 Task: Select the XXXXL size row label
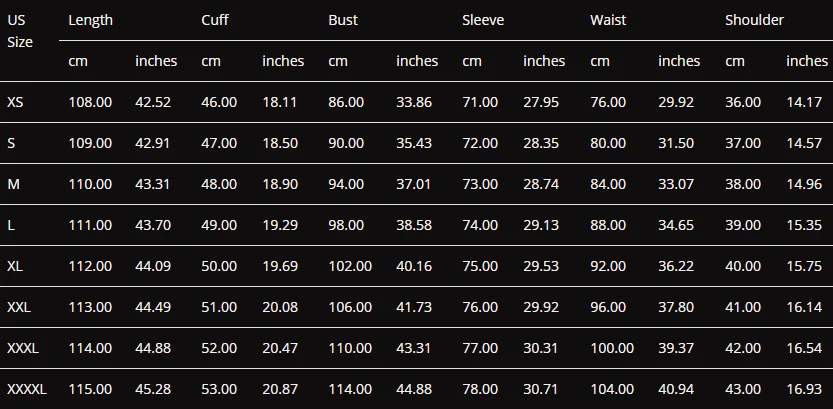click(27, 389)
